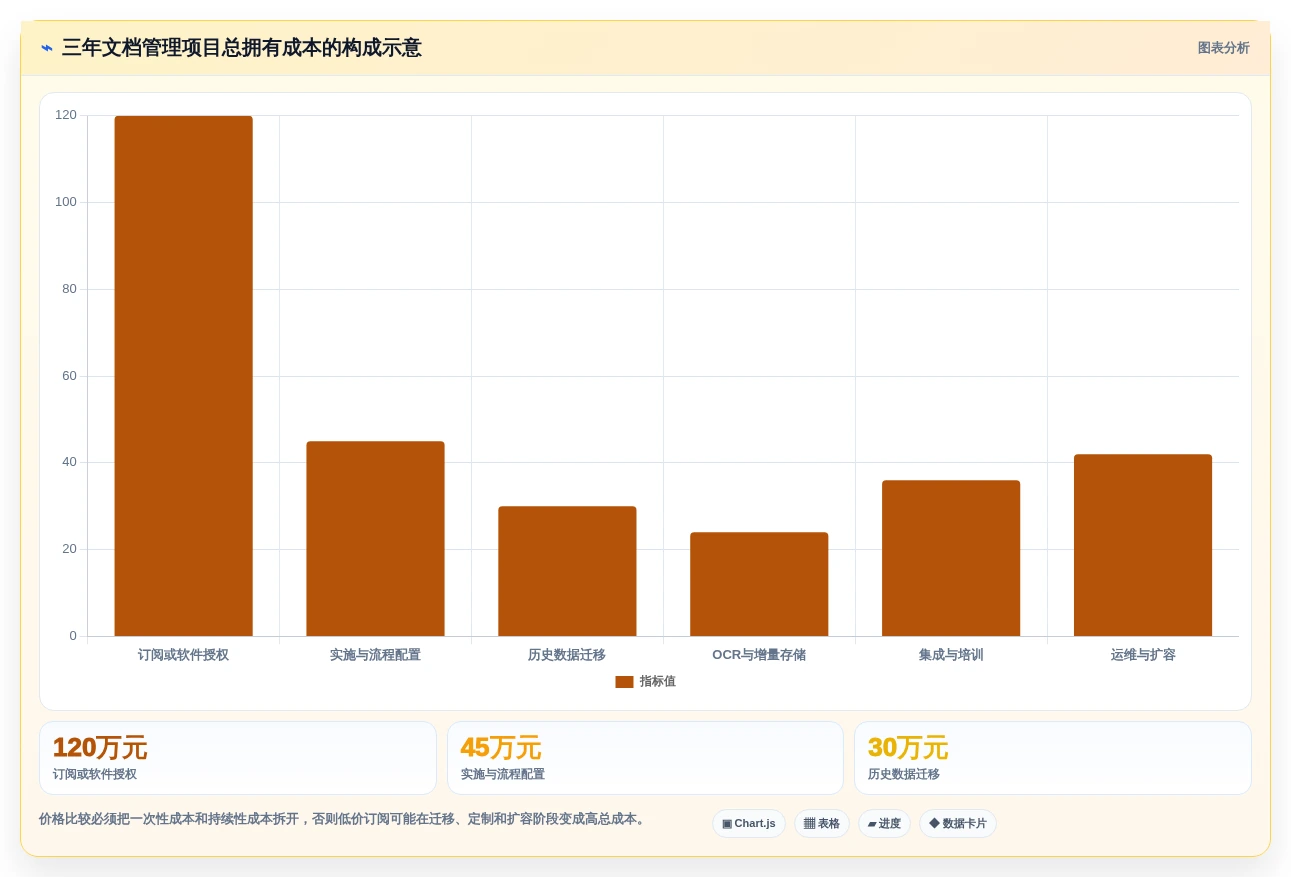The image size is (1291, 877).
Task: Select the OCR与增量存储 bar in the chart
Action: (759, 584)
